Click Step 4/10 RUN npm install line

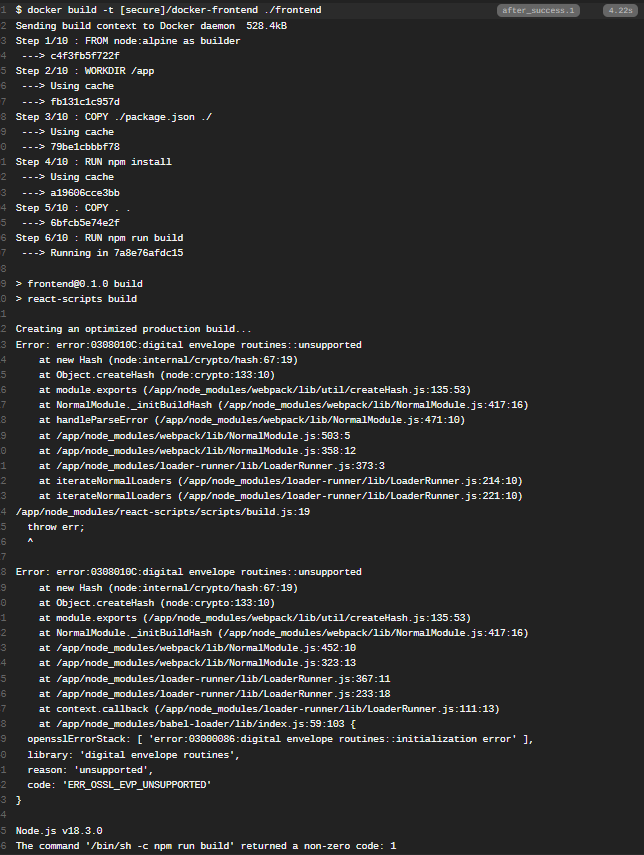(x=93, y=162)
